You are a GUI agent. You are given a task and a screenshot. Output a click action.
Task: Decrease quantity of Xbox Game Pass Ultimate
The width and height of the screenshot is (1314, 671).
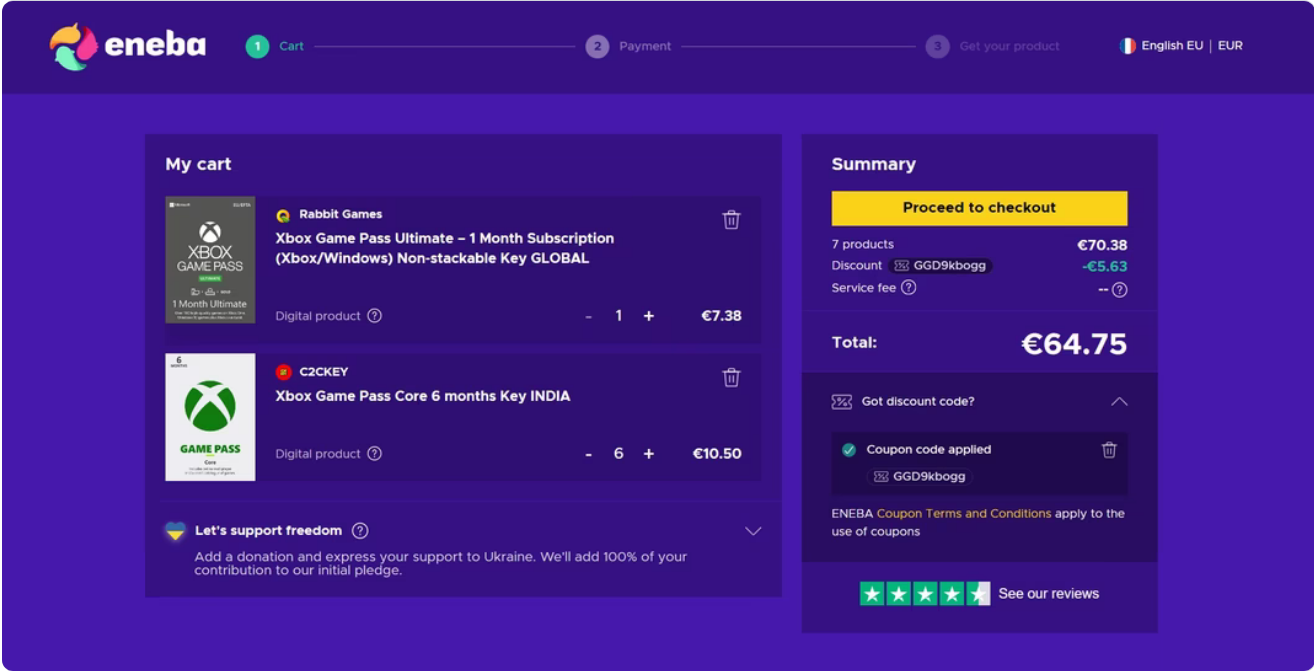pyautogui.click(x=588, y=316)
